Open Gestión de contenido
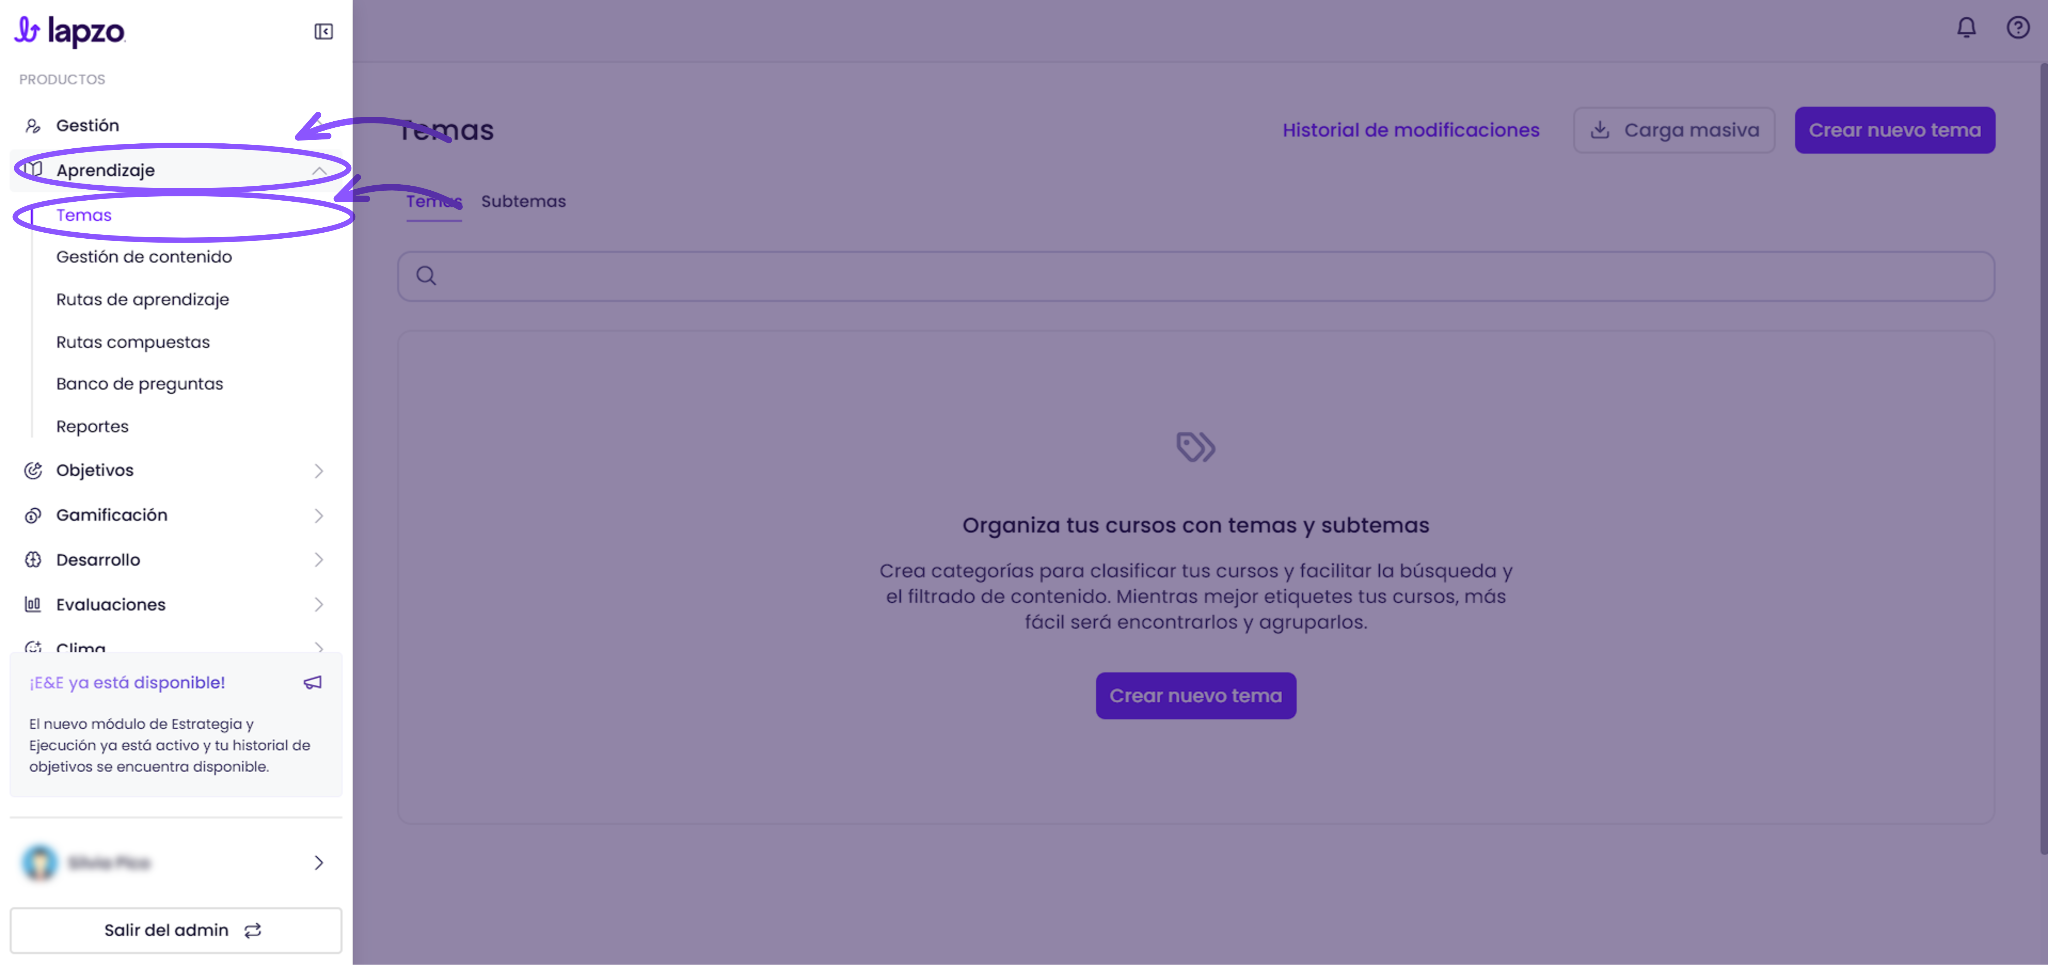Image resolution: width=2048 pixels, height=965 pixels. (144, 257)
